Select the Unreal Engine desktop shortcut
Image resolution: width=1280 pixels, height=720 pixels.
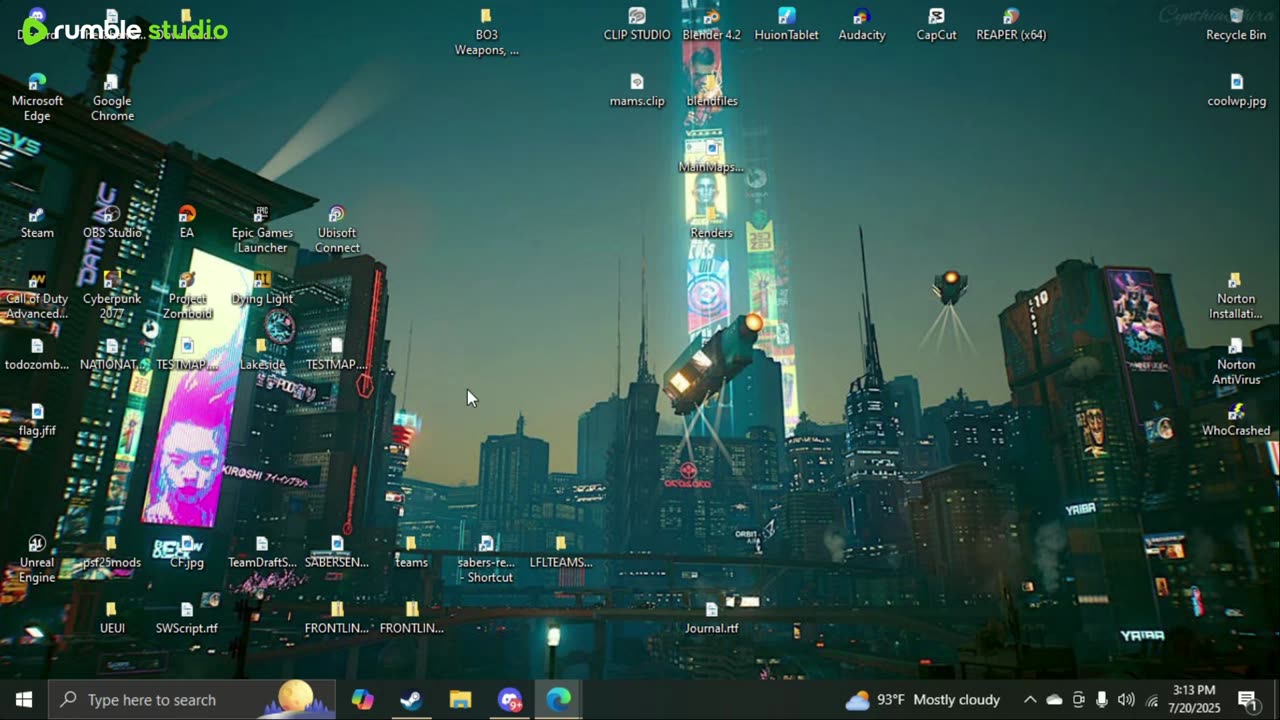click(37, 559)
